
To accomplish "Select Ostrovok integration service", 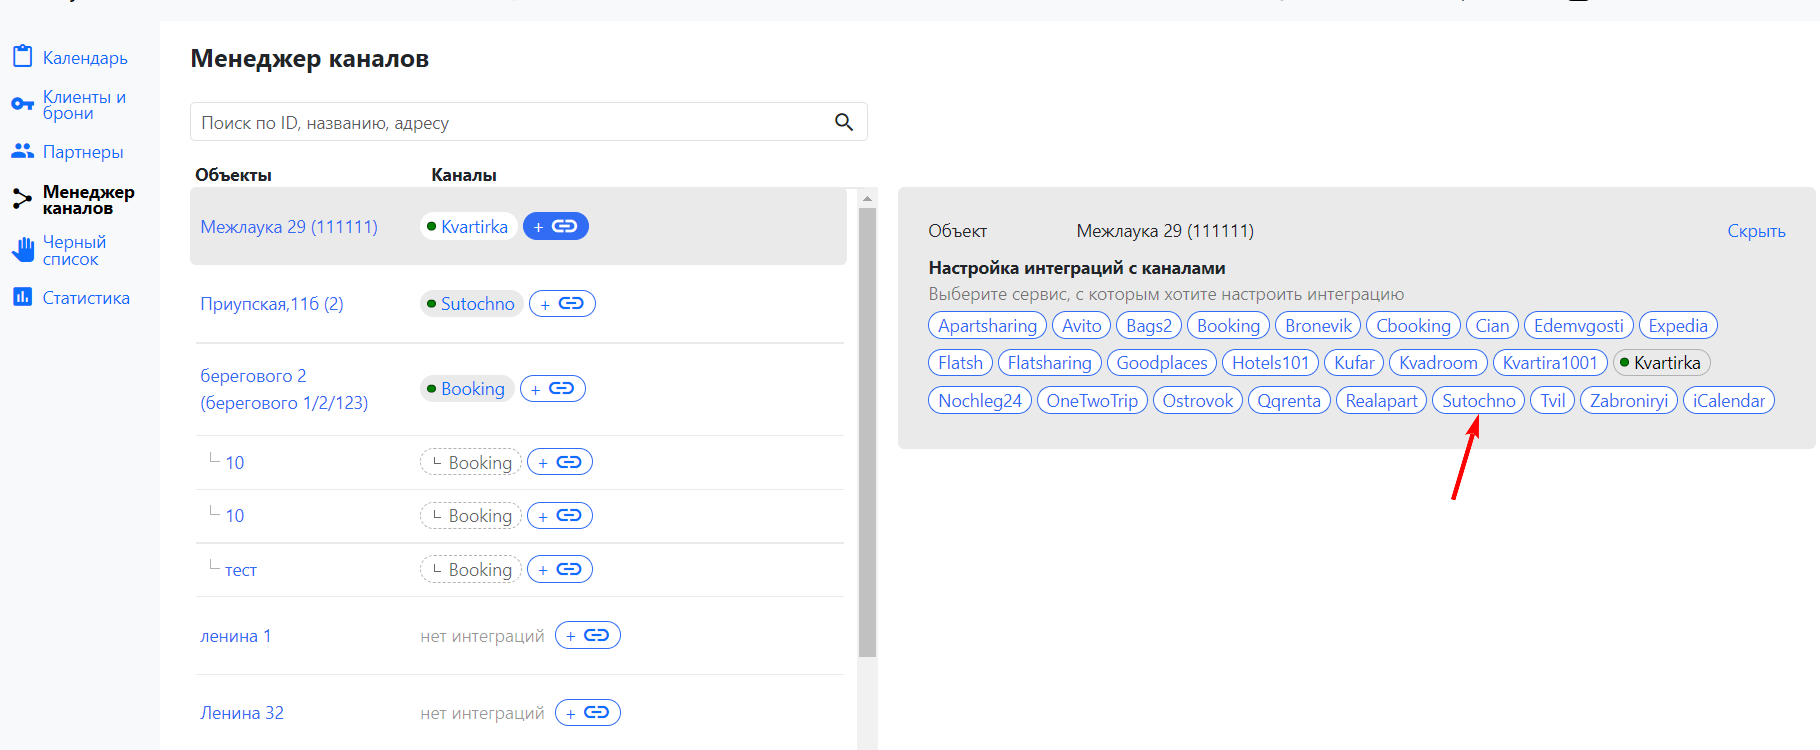I will tap(1198, 400).
